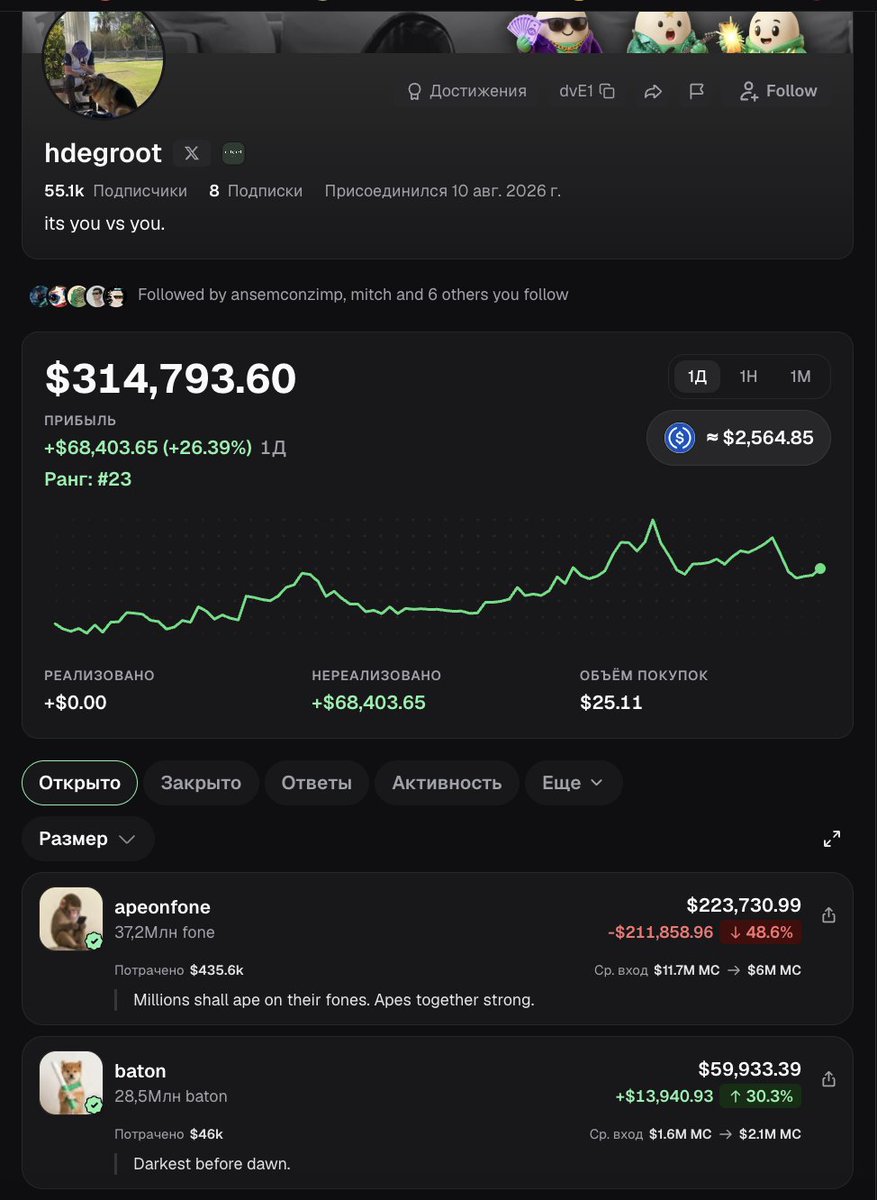Viewport: 877px width, 1200px height.
Task: Select the 1Н chart range
Action: click(x=748, y=377)
